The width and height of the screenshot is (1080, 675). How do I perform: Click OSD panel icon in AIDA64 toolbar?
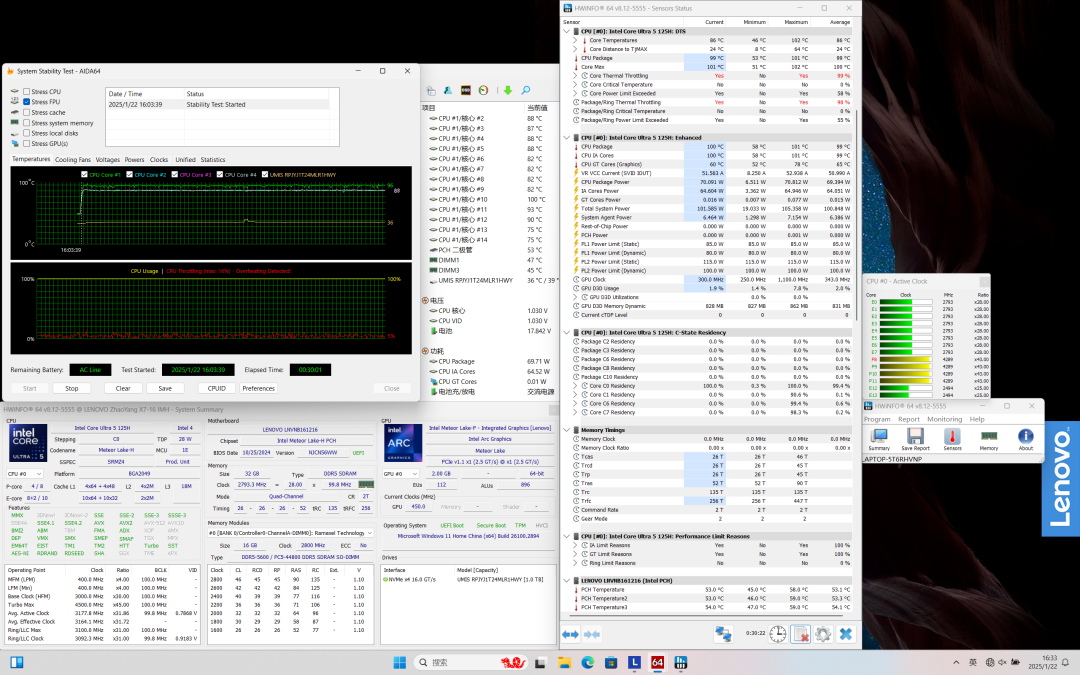point(466,90)
